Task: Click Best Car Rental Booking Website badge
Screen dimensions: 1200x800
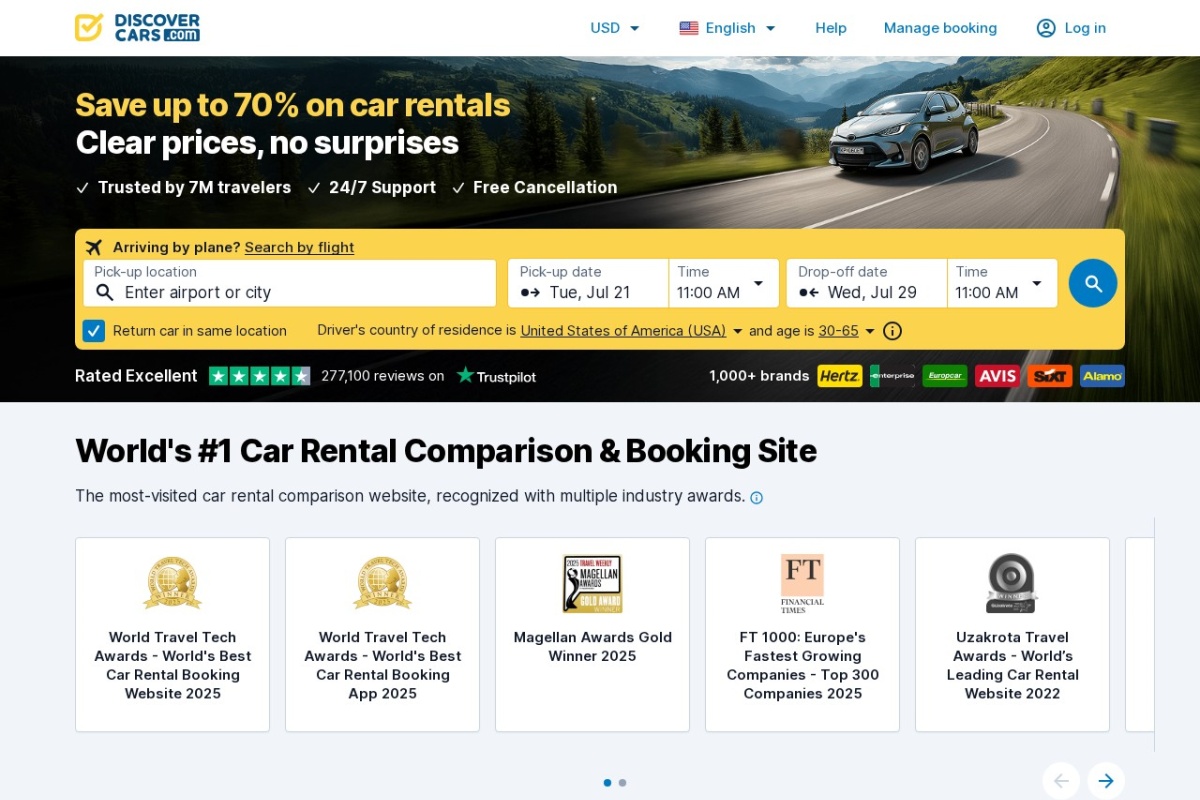Action: pyautogui.click(x=172, y=584)
